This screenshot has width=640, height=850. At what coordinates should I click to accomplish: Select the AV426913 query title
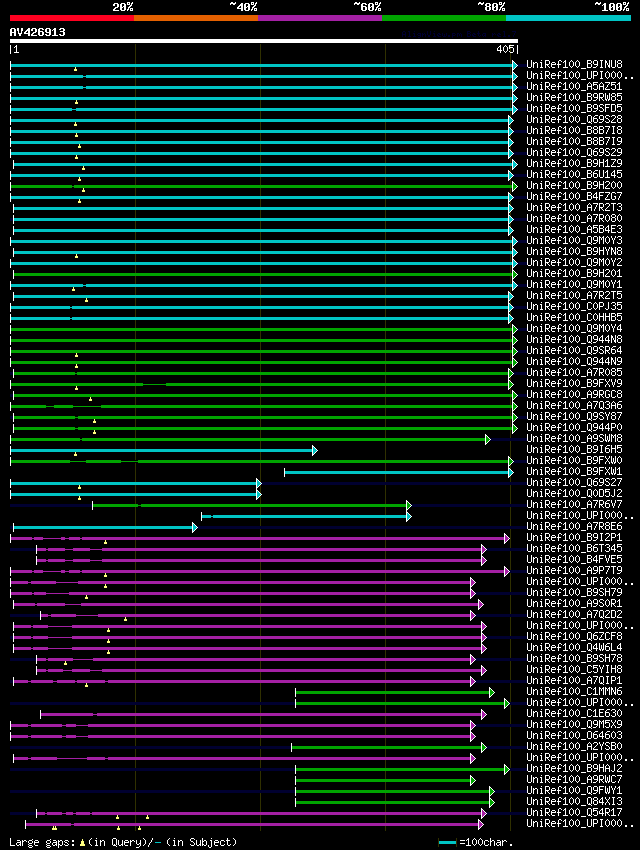pyautogui.click(x=37, y=32)
